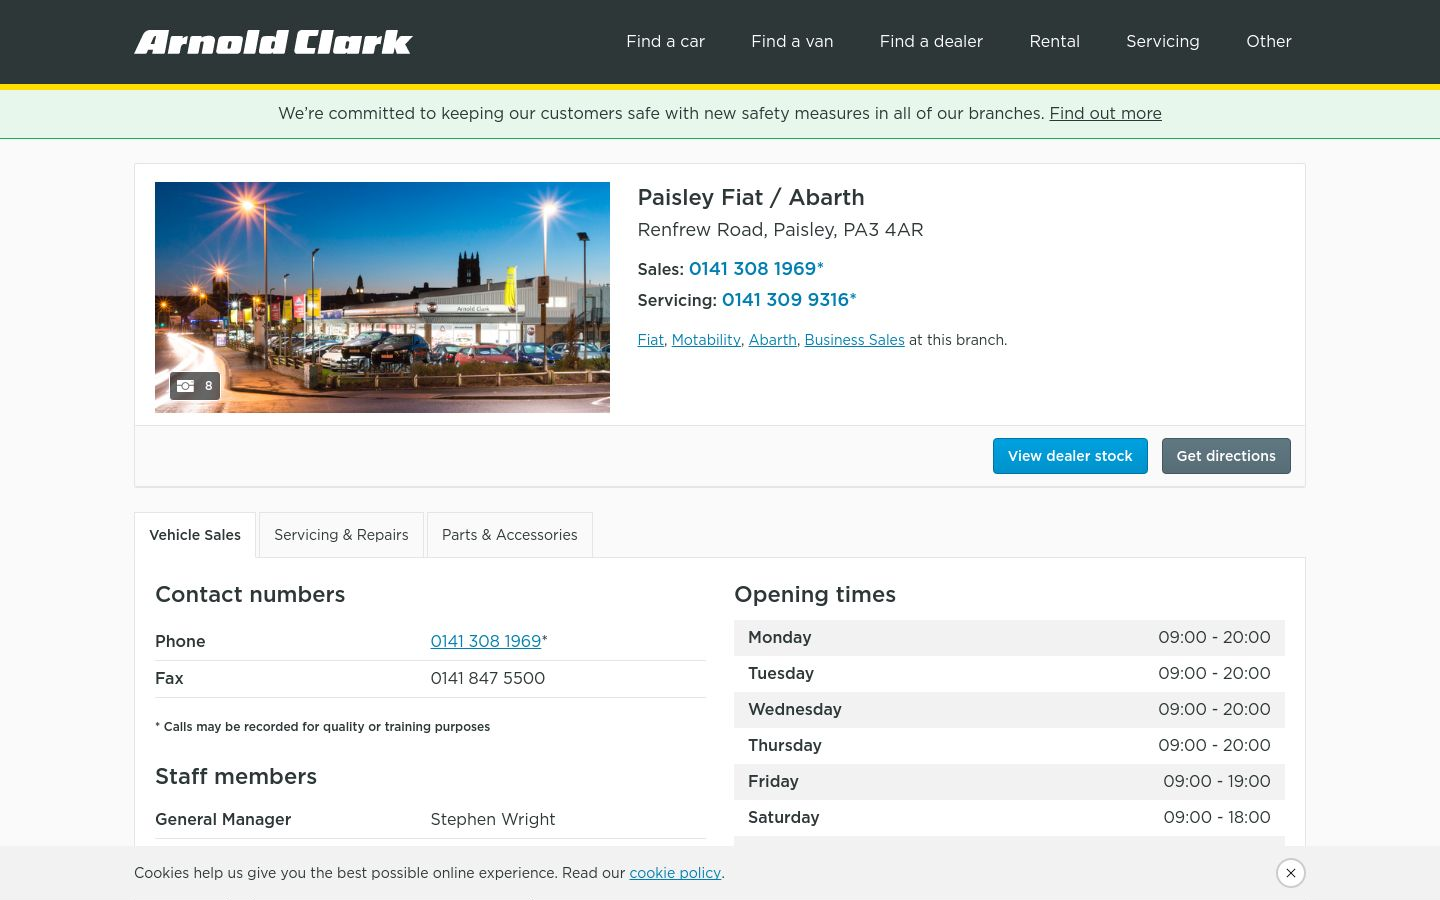
Task: Click the Tuesday opening times row
Action: click(x=1009, y=674)
